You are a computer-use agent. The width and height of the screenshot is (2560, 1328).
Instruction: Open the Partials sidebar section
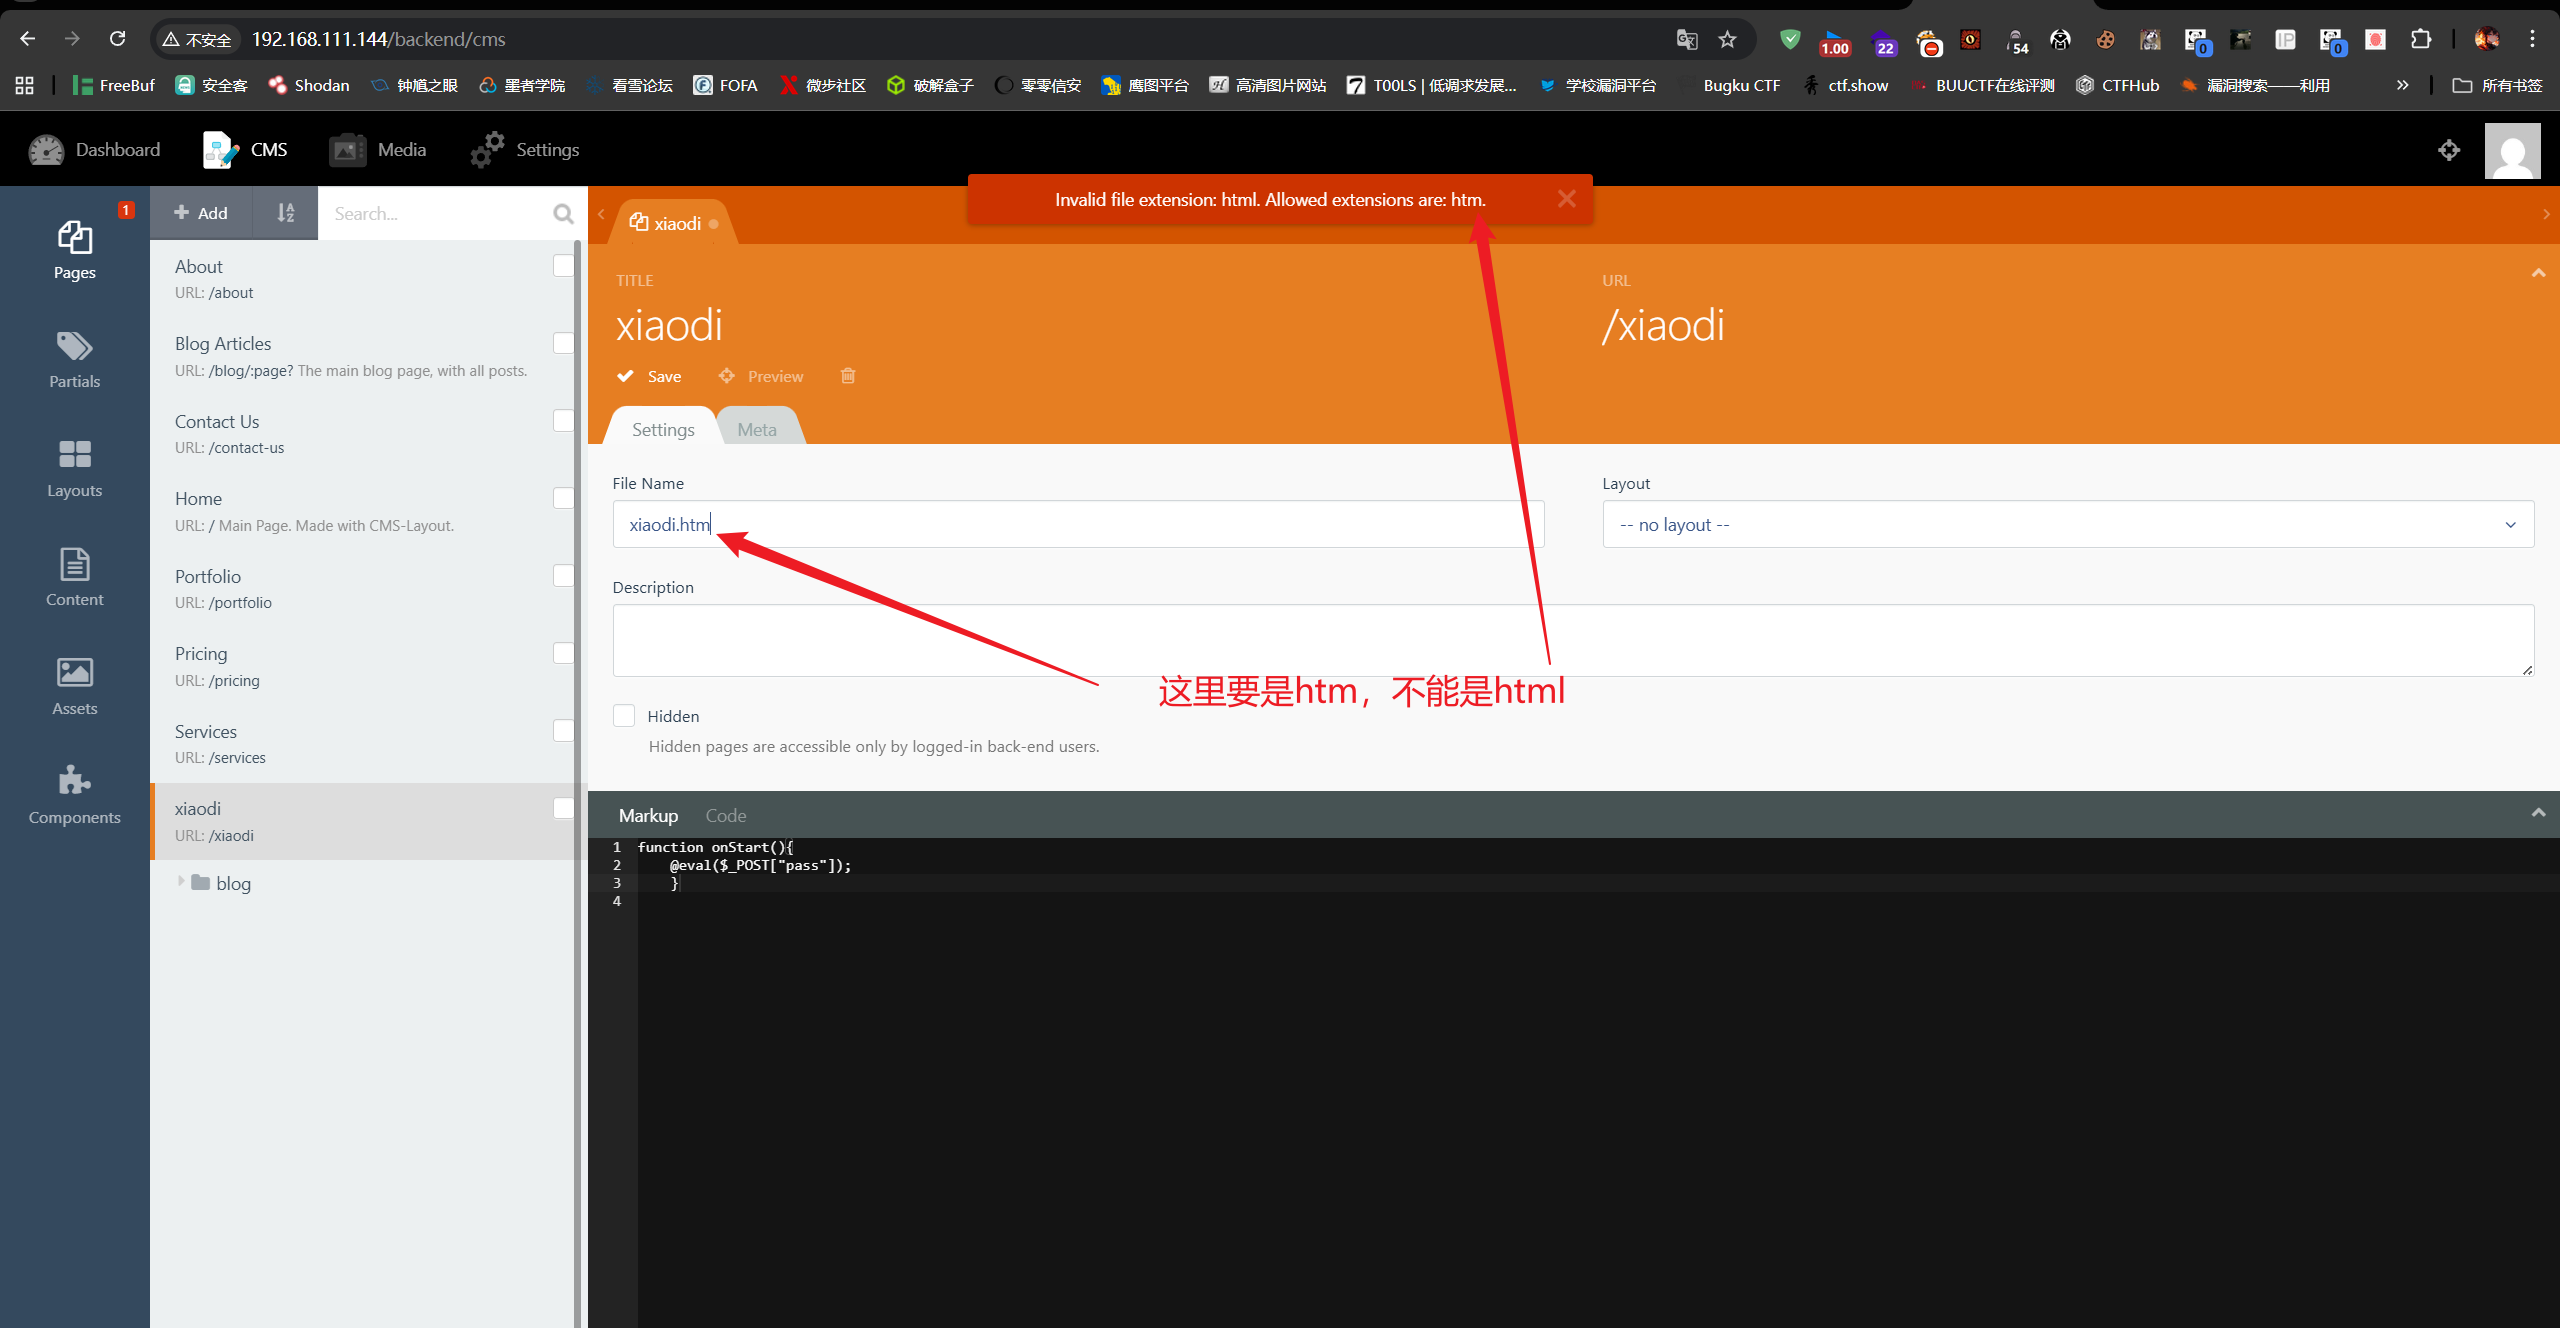[74, 359]
